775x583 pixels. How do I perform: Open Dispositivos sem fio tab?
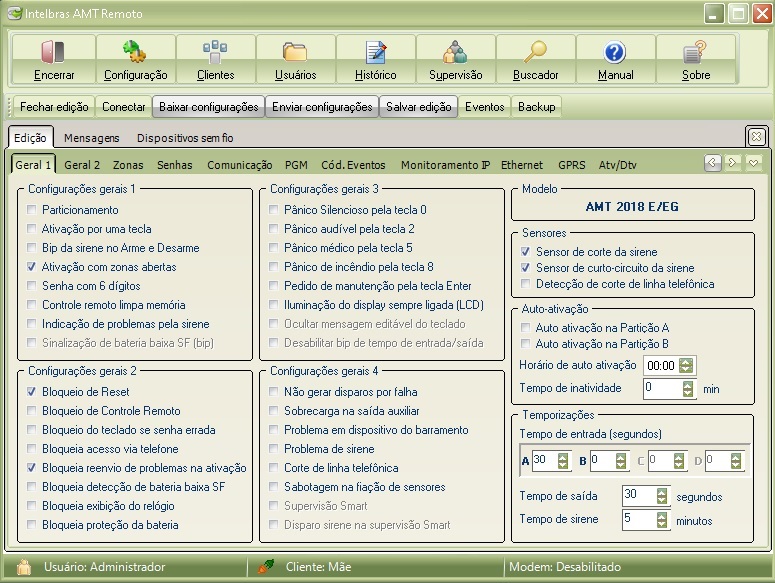click(x=185, y=138)
